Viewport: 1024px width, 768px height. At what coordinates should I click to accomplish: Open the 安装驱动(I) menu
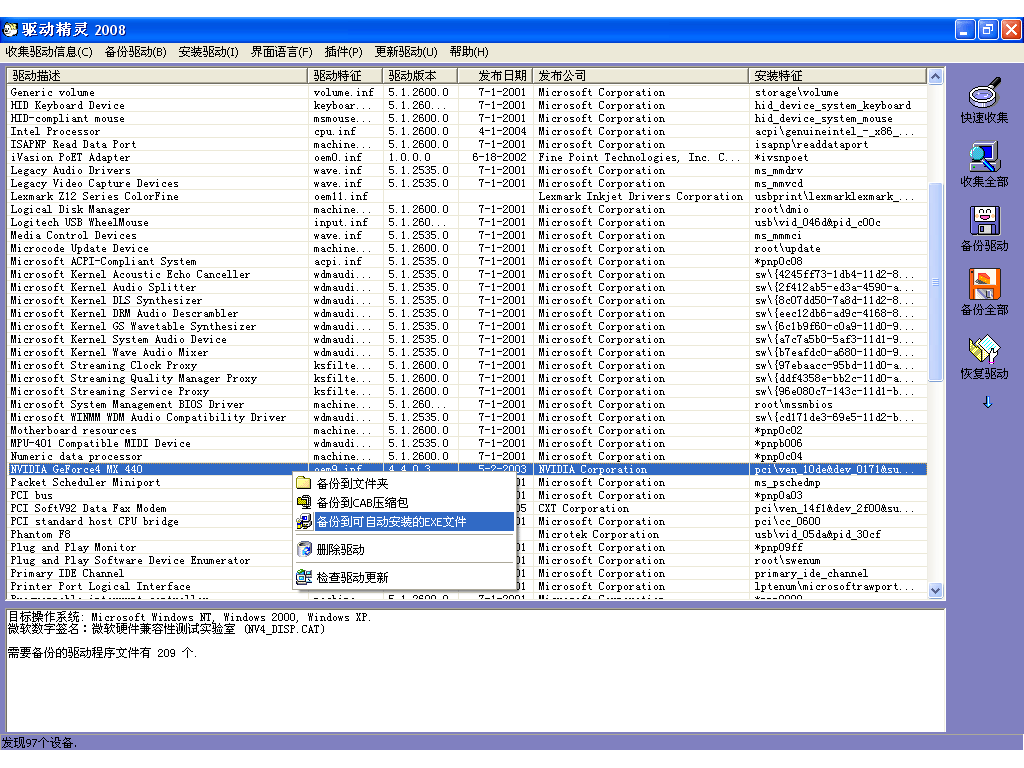tap(208, 52)
